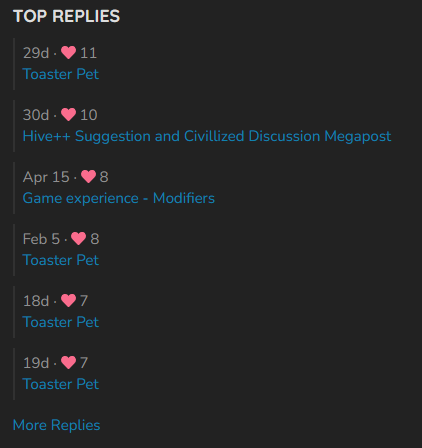
Task: Click the 19d timestamp label
Action: [36, 363]
